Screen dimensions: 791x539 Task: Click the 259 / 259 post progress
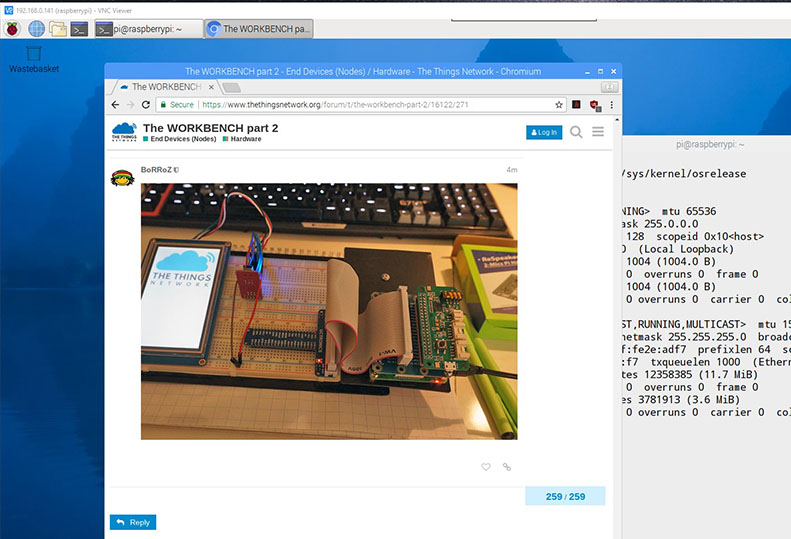tap(565, 497)
